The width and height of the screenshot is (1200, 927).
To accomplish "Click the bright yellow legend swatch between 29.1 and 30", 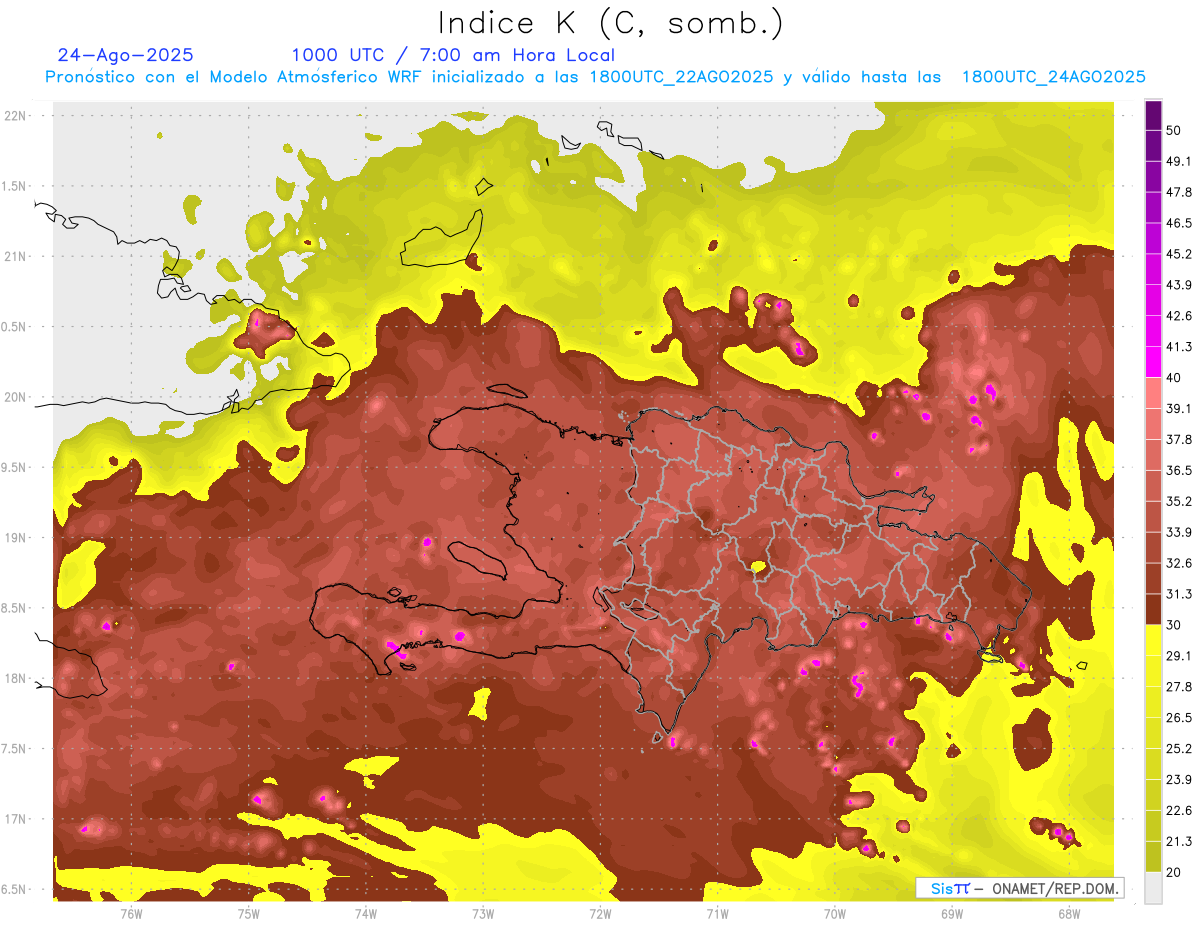I will pyautogui.click(x=1153, y=641).
